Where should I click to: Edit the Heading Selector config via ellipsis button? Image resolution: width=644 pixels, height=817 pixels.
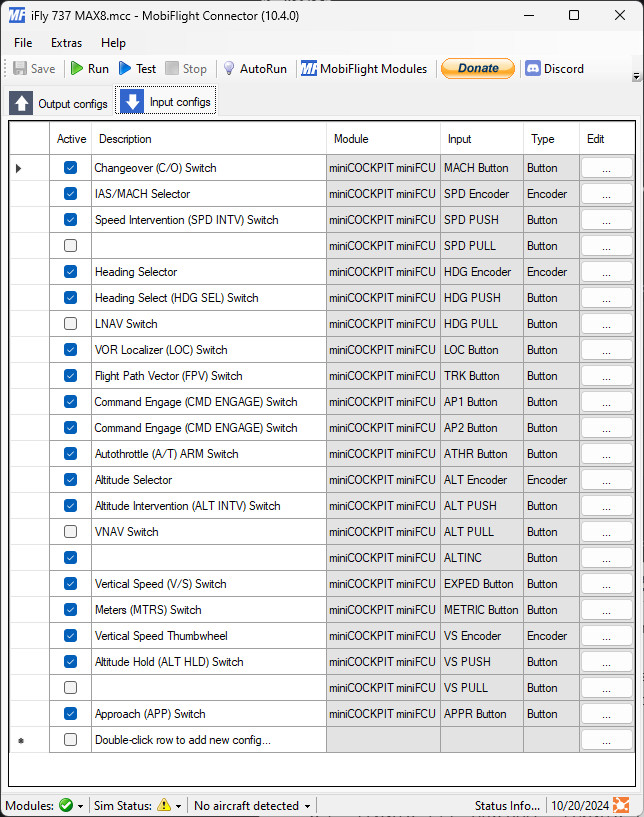(x=606, y=272)
